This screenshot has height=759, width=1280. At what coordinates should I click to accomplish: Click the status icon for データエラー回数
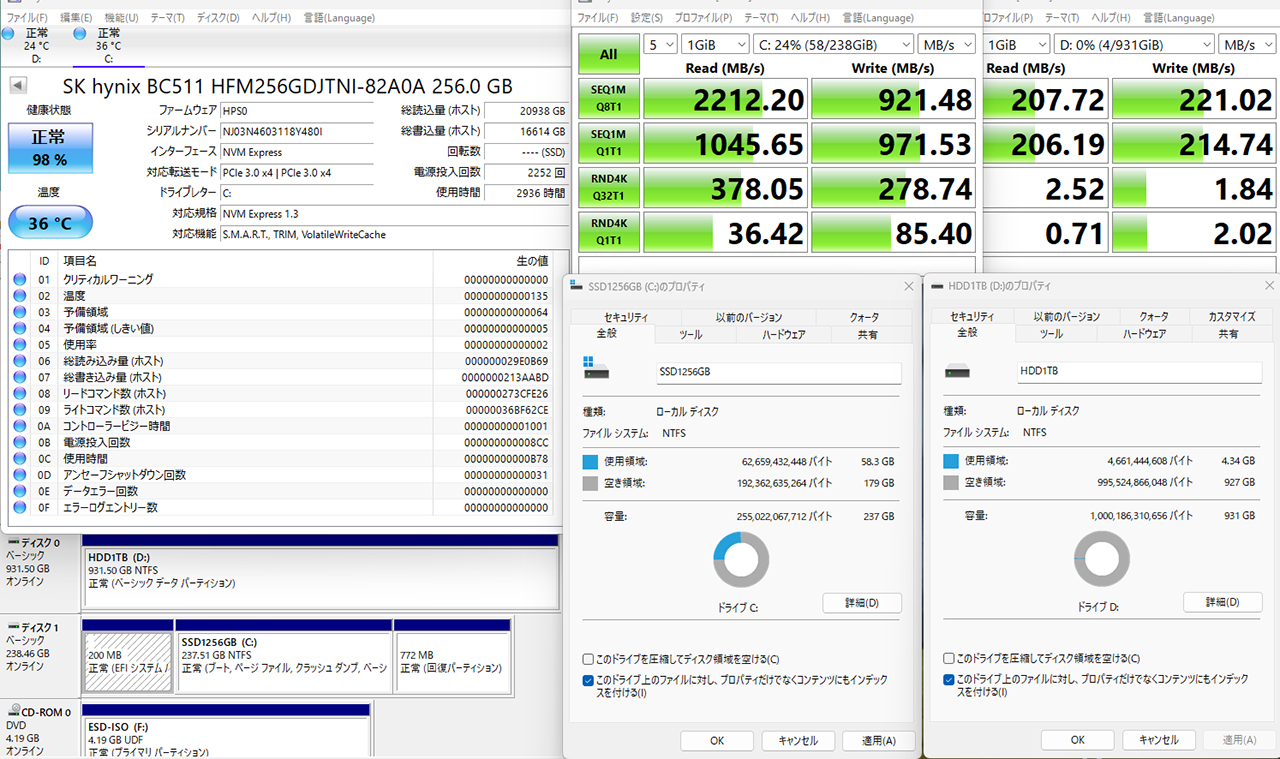pyautogui.click(x=19, y=491)
